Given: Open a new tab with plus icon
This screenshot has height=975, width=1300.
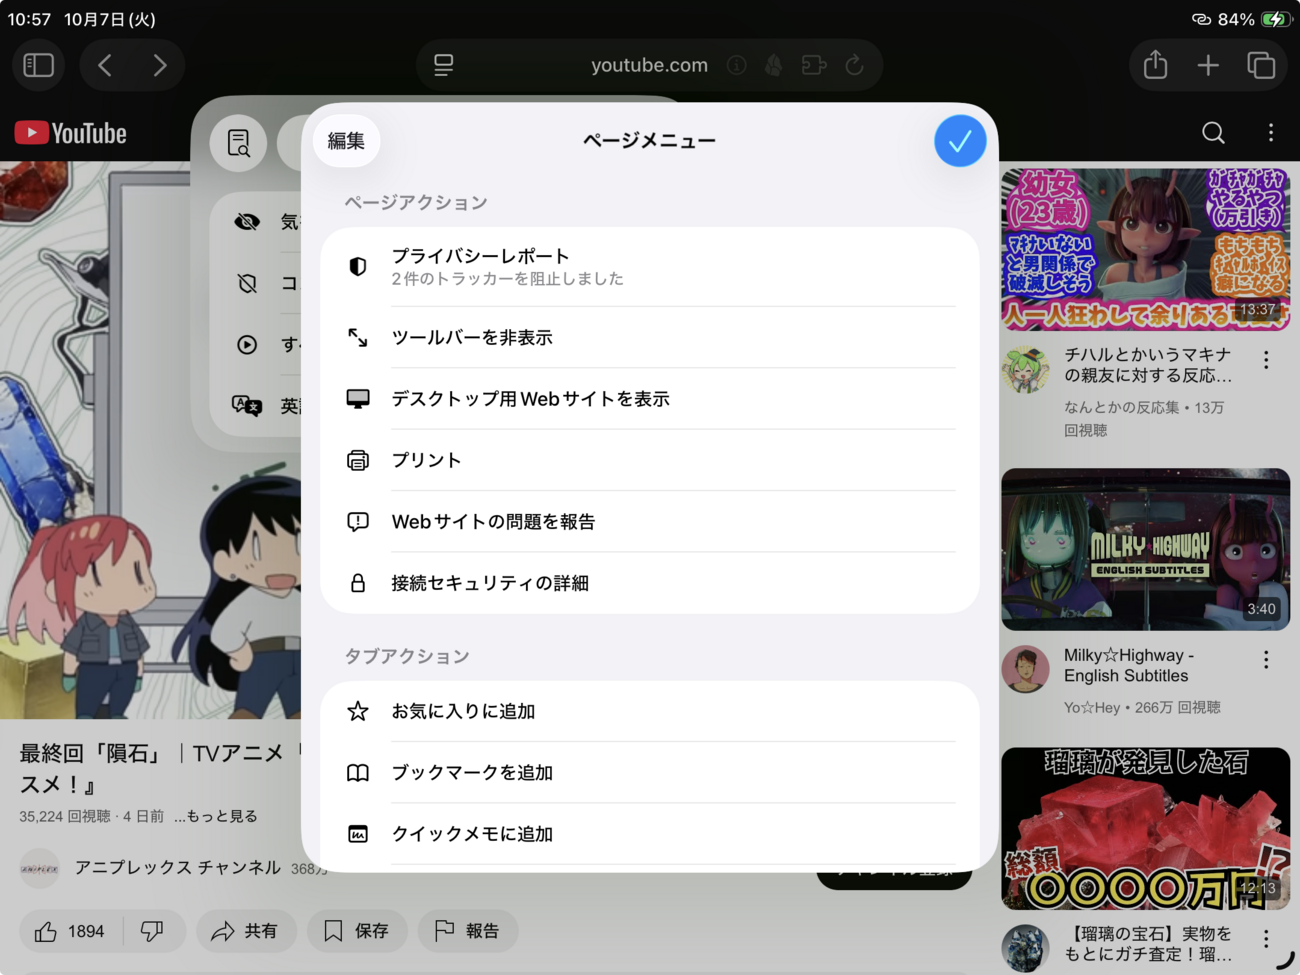Looking at the screenshot, I should click(x=1208, y=65).
